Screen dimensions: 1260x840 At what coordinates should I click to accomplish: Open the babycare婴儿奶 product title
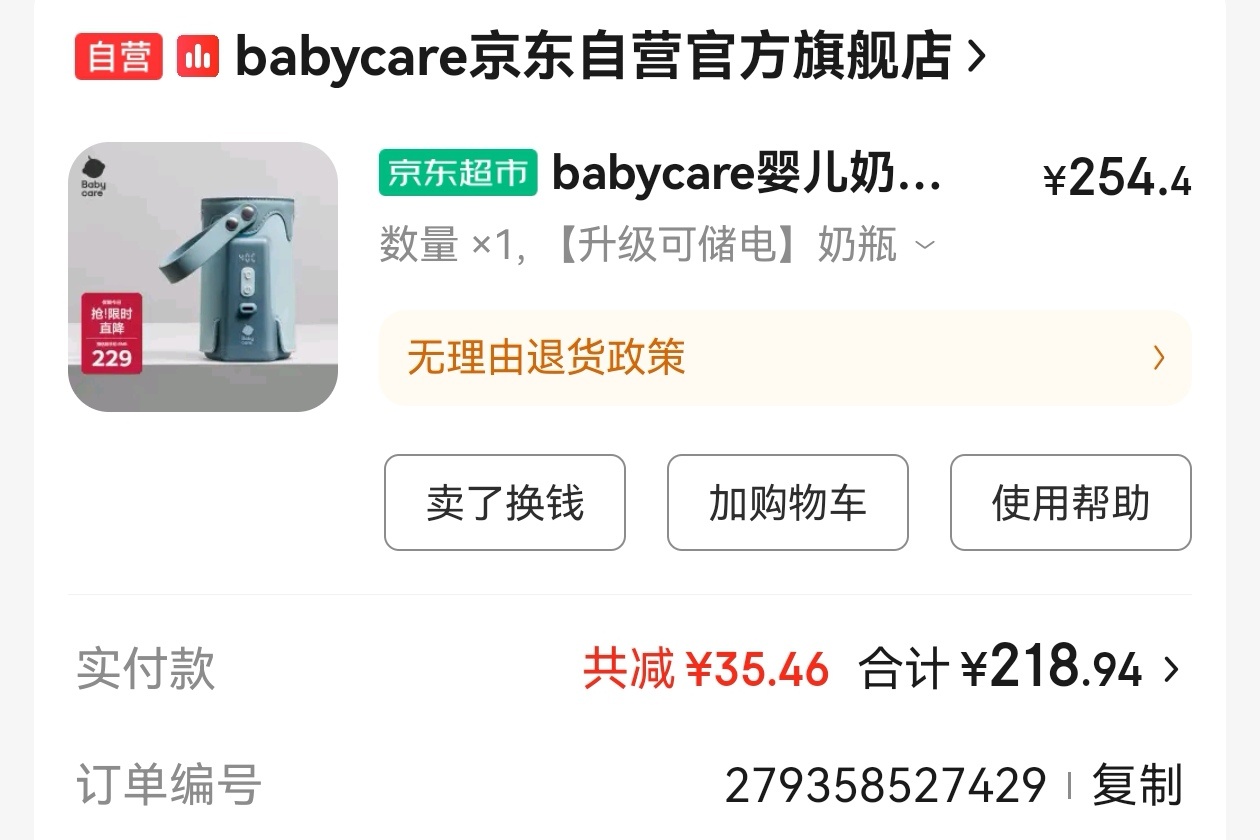pos(747,174)
